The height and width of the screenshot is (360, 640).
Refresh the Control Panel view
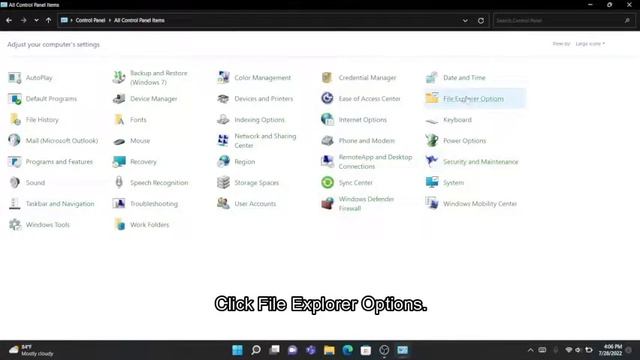[481, 20]
